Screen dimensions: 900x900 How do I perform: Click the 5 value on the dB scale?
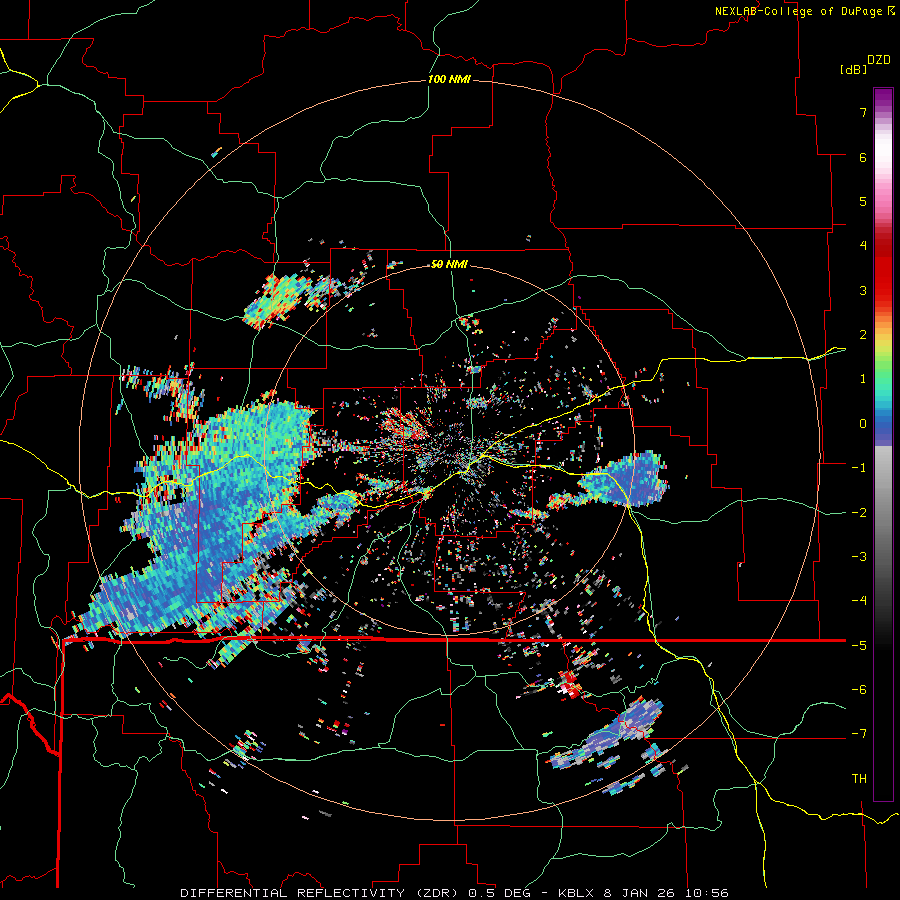point(863,201)
